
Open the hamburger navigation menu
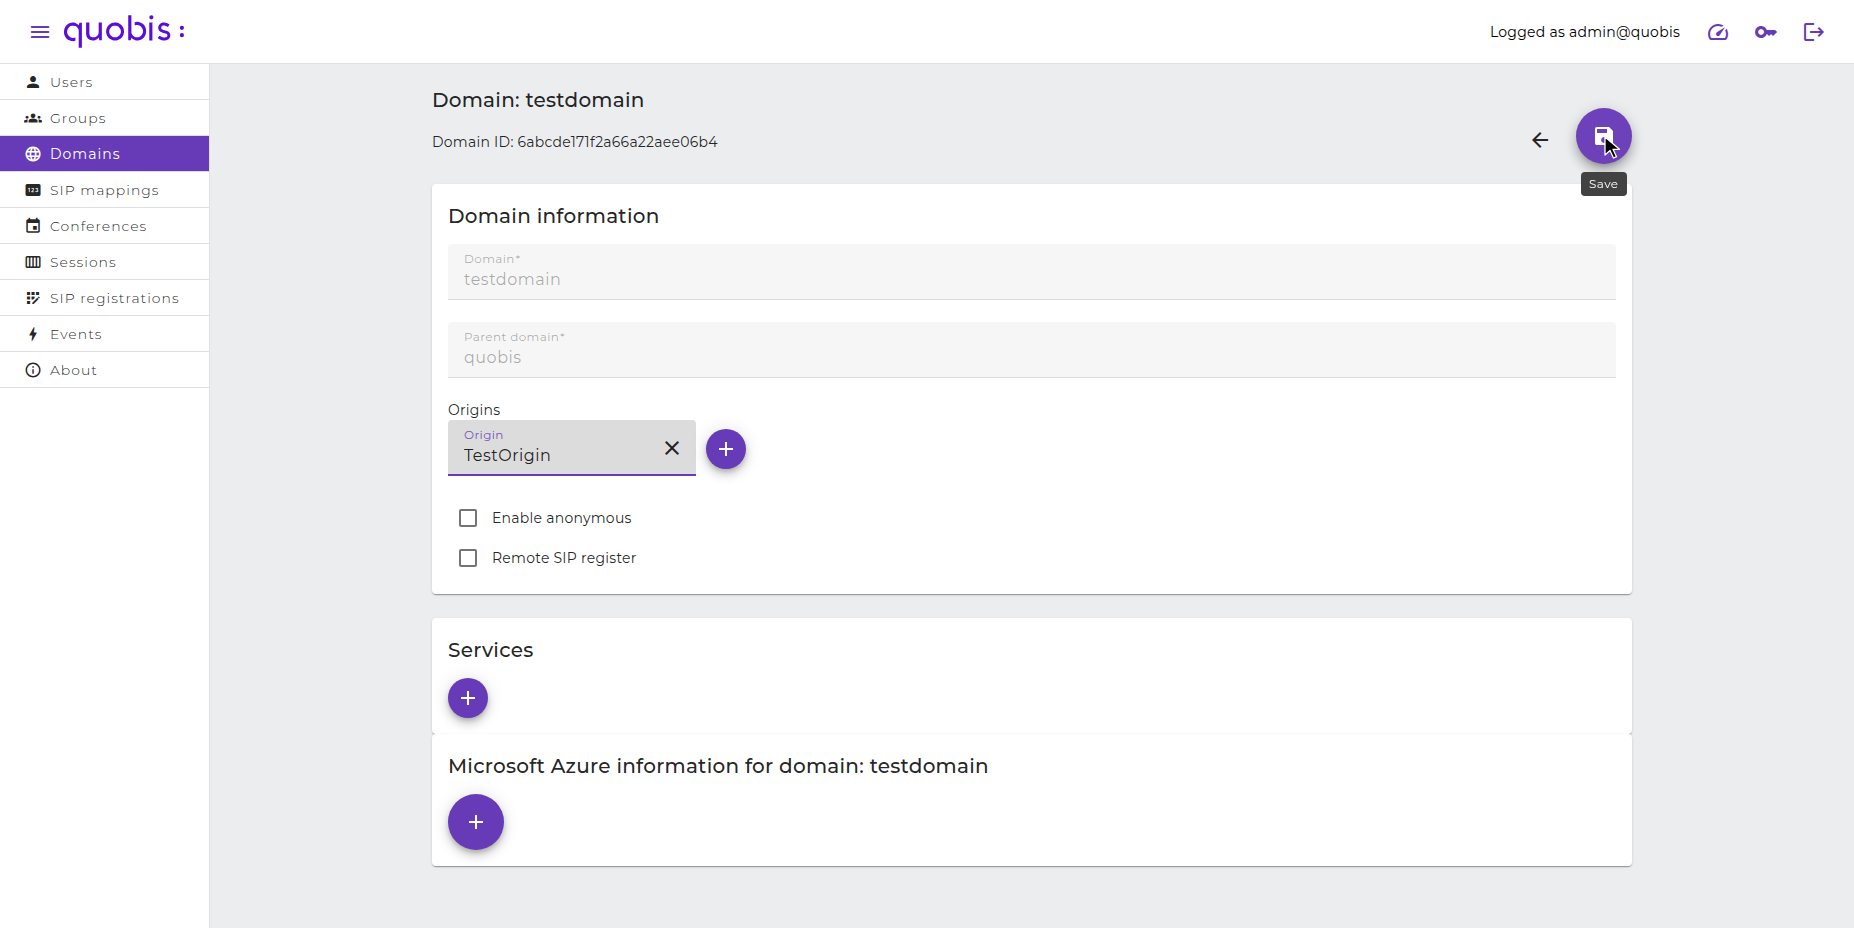(x=40, y=32)
